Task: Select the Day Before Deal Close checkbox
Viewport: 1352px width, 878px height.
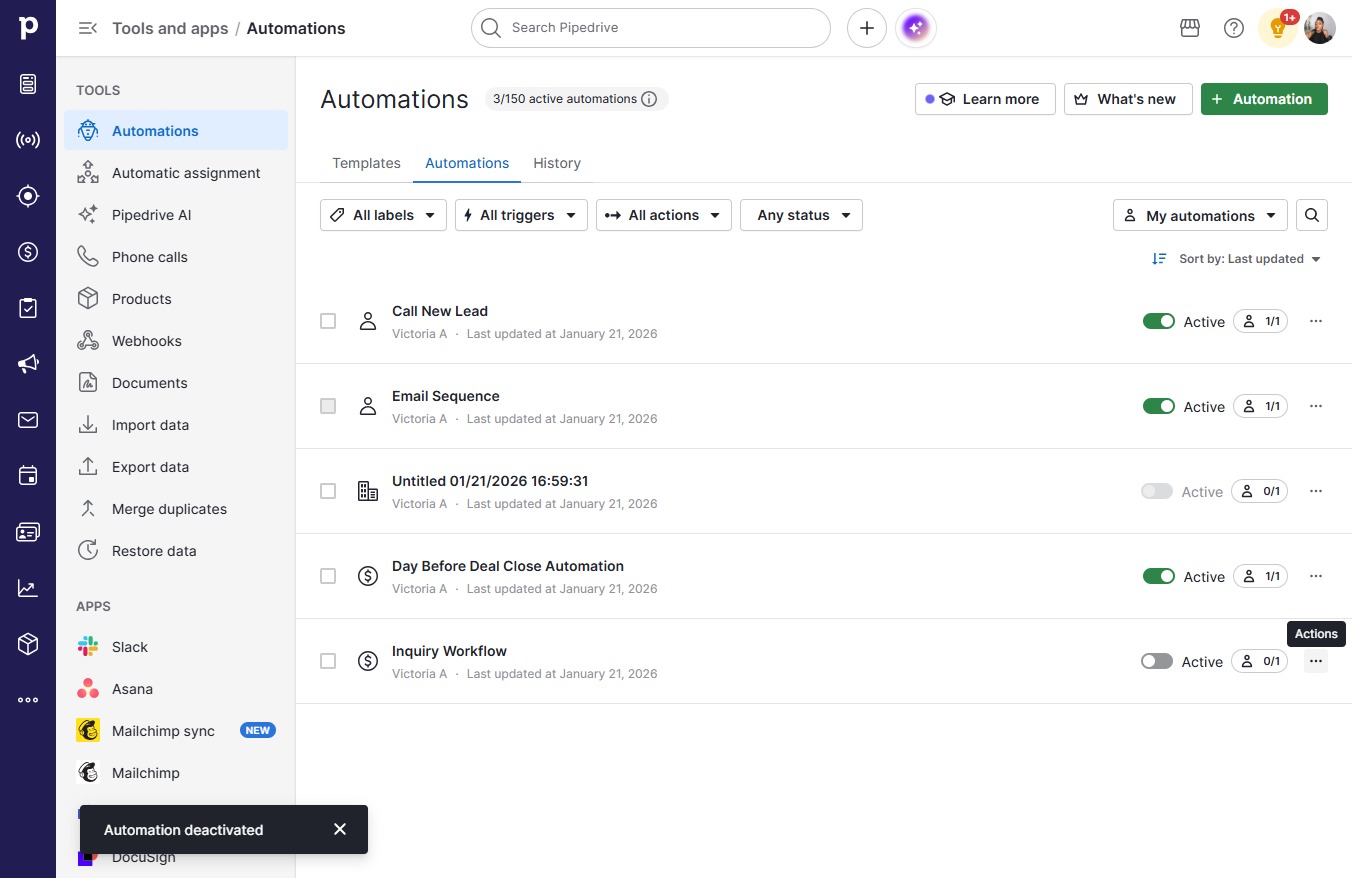Action: pos(328,576)
